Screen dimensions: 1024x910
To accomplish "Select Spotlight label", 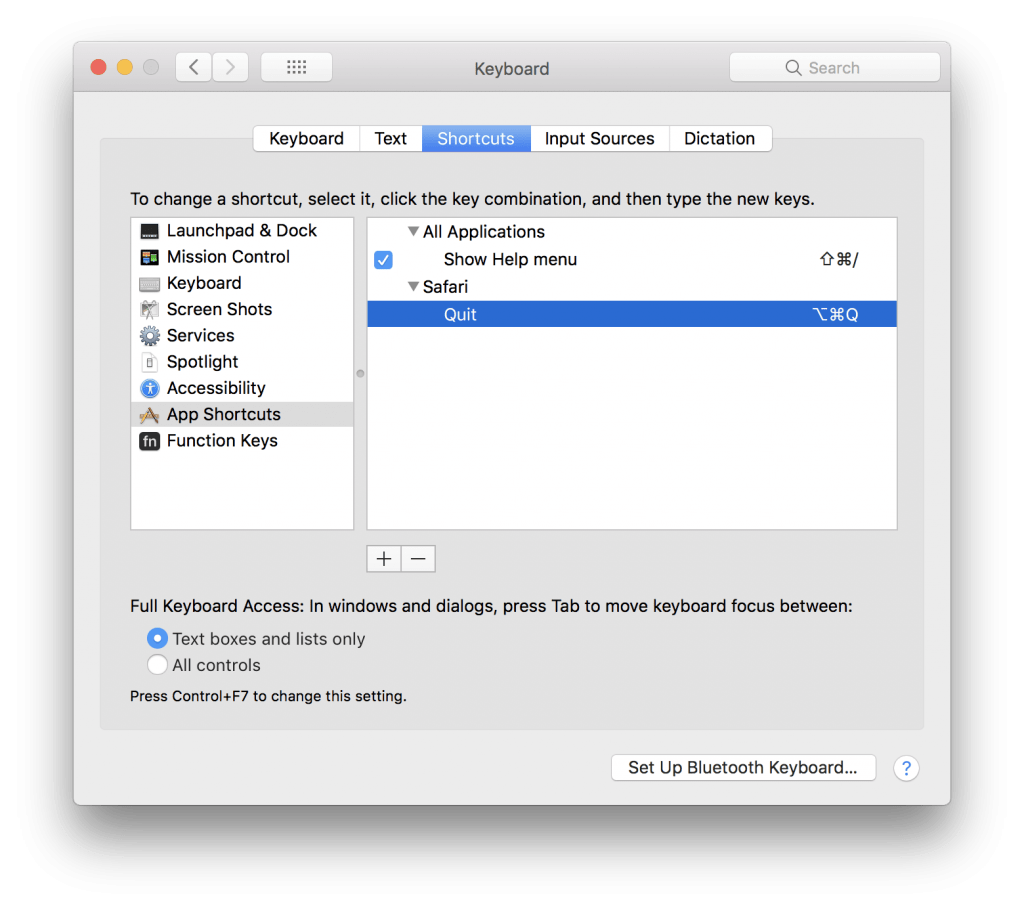I will click(x=202, y=362).
